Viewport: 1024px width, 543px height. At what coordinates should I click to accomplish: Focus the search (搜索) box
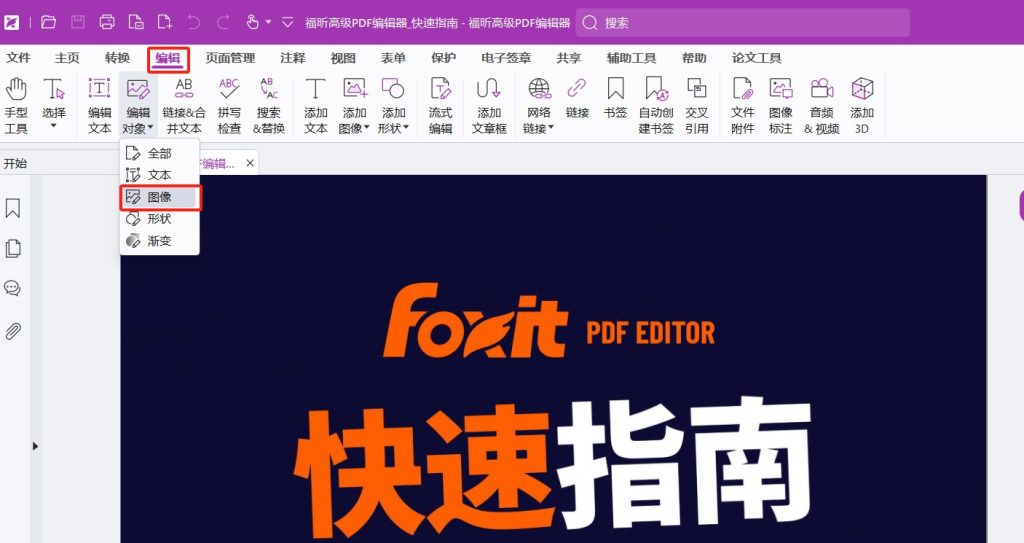click(x=743, y=23)
